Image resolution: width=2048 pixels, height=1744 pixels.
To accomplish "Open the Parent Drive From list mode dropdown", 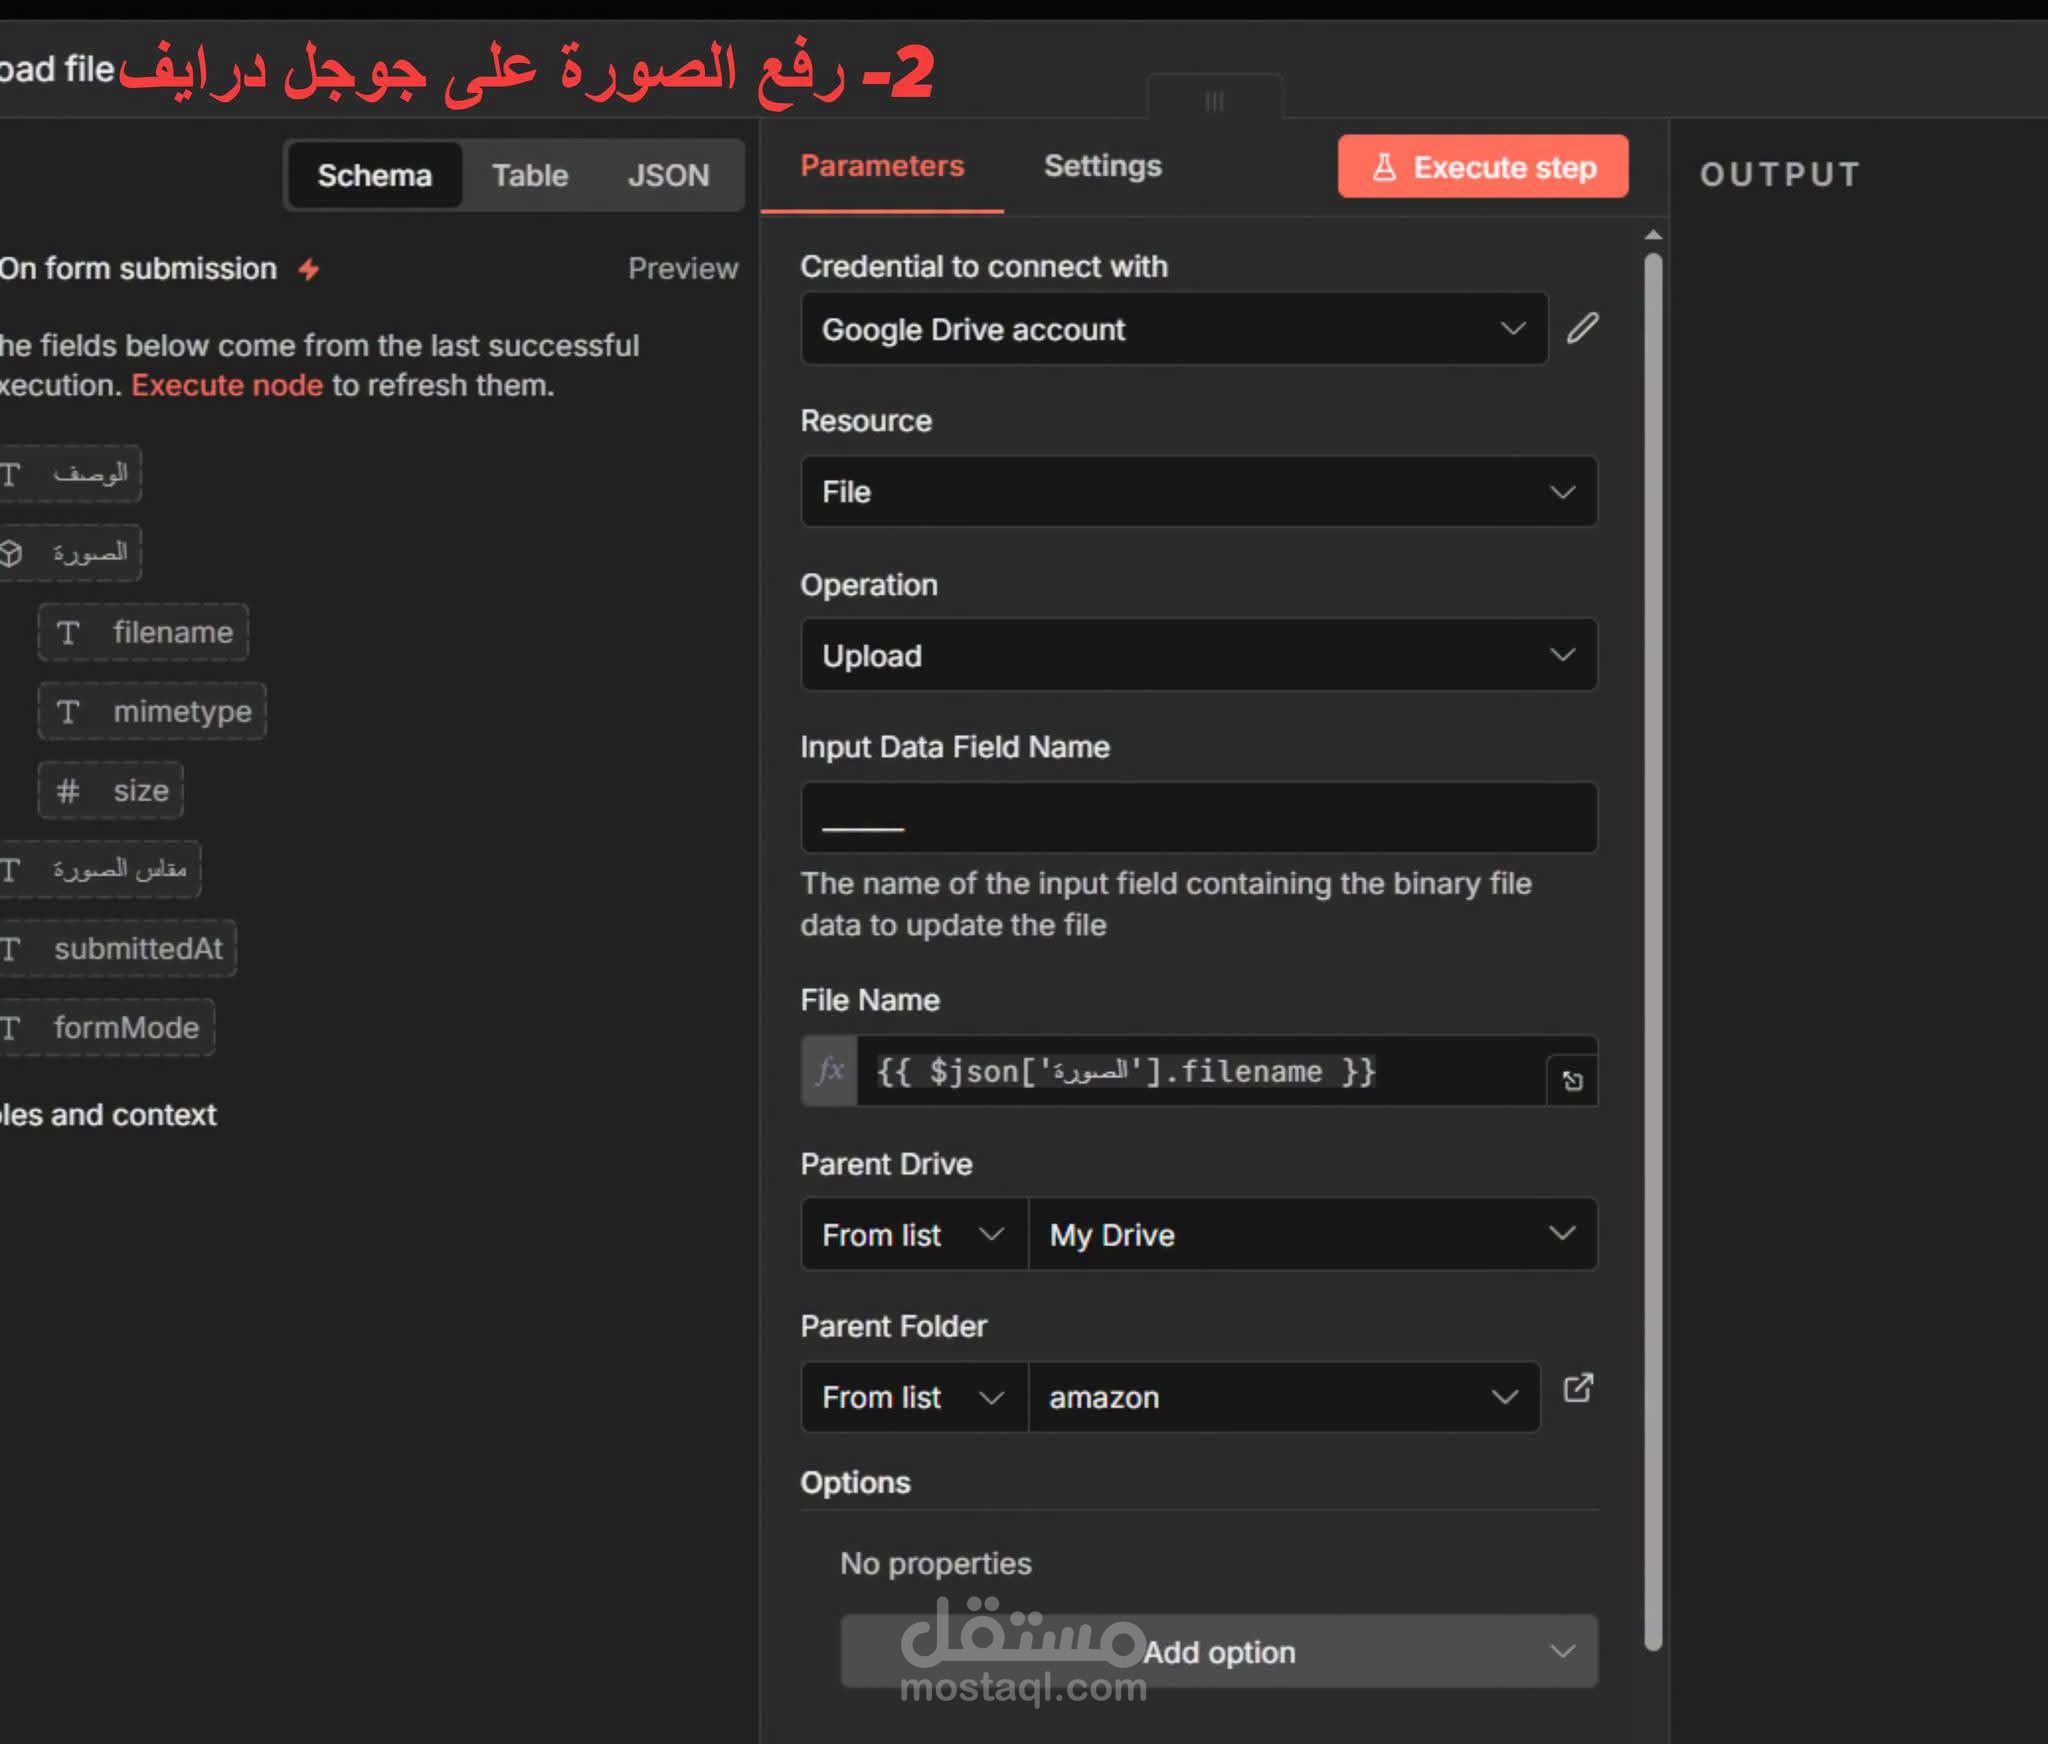I will point(914,1234).
